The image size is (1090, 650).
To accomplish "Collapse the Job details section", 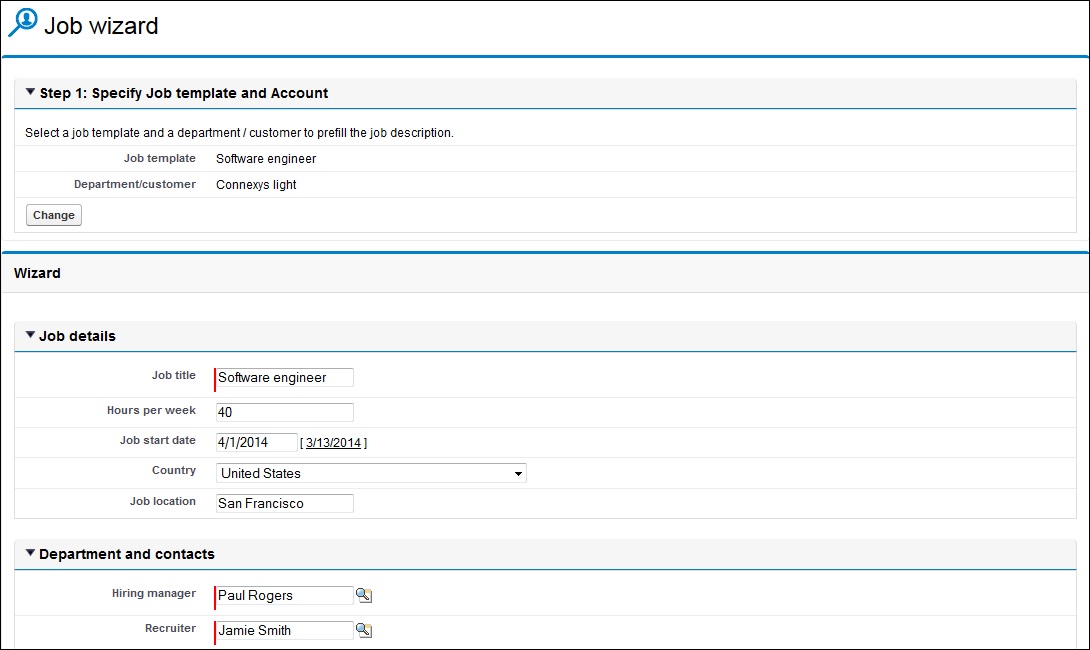I will coord(31,335).
